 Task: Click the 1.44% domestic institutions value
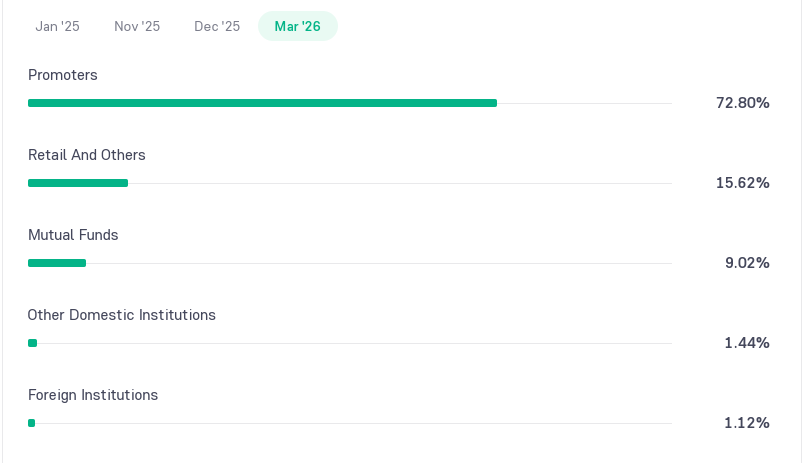coord(747,343)
